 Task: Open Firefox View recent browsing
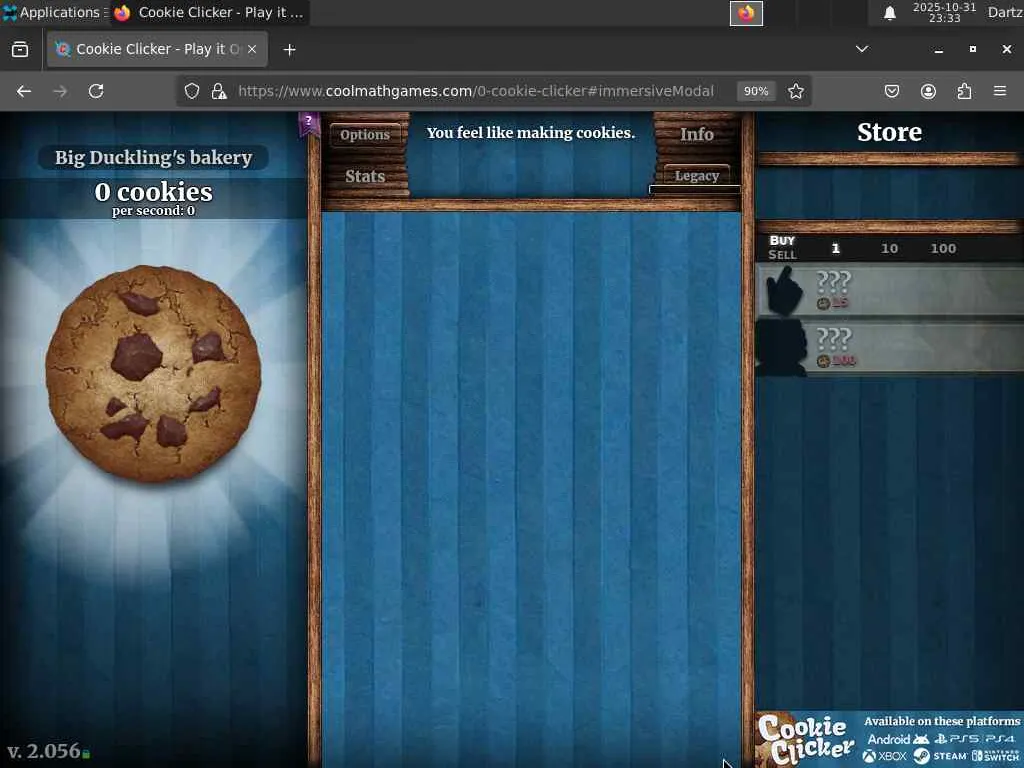(x=20, y=50)
